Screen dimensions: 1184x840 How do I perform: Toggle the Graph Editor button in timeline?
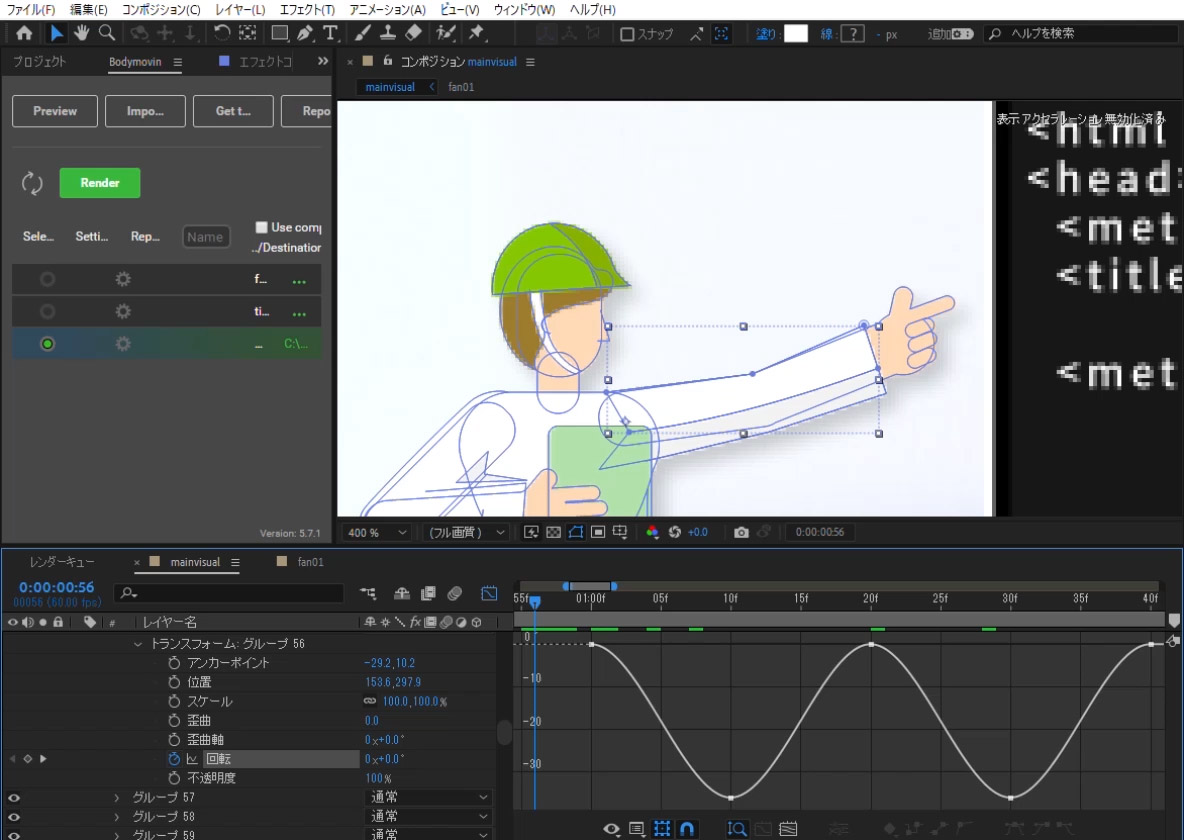point(489,593)
